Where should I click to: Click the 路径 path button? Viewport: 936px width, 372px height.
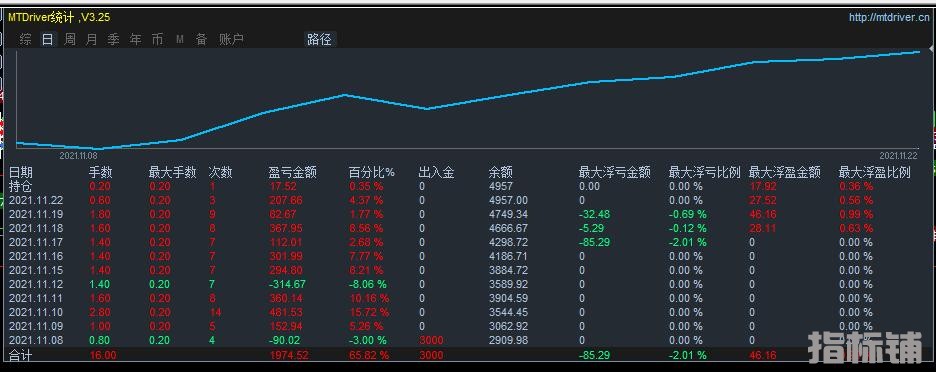tap(319, 39)
